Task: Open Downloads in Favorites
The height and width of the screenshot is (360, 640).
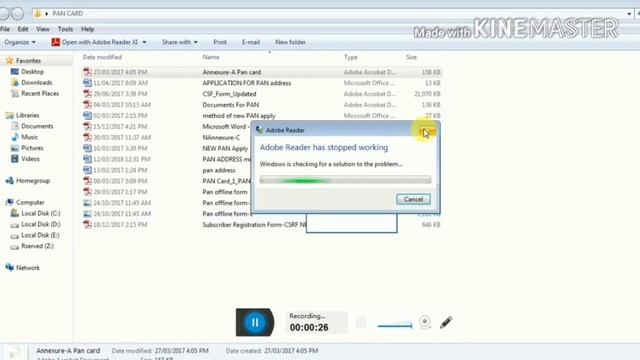Action: coord(36,82)
